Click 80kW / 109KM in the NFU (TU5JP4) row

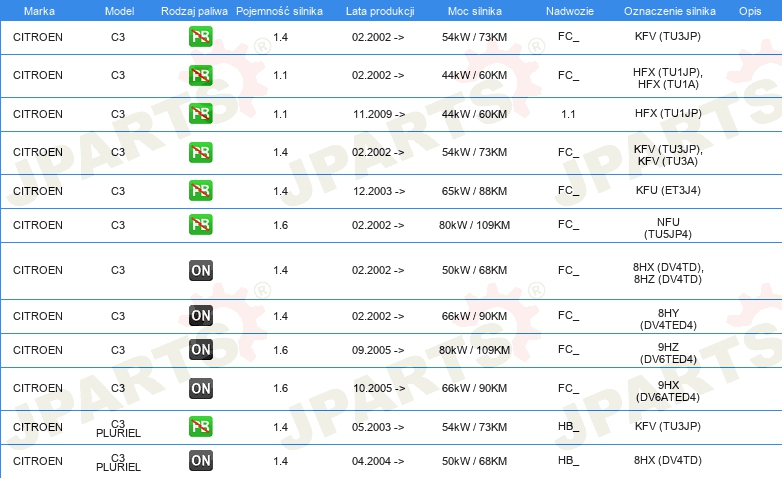(474, 225)
